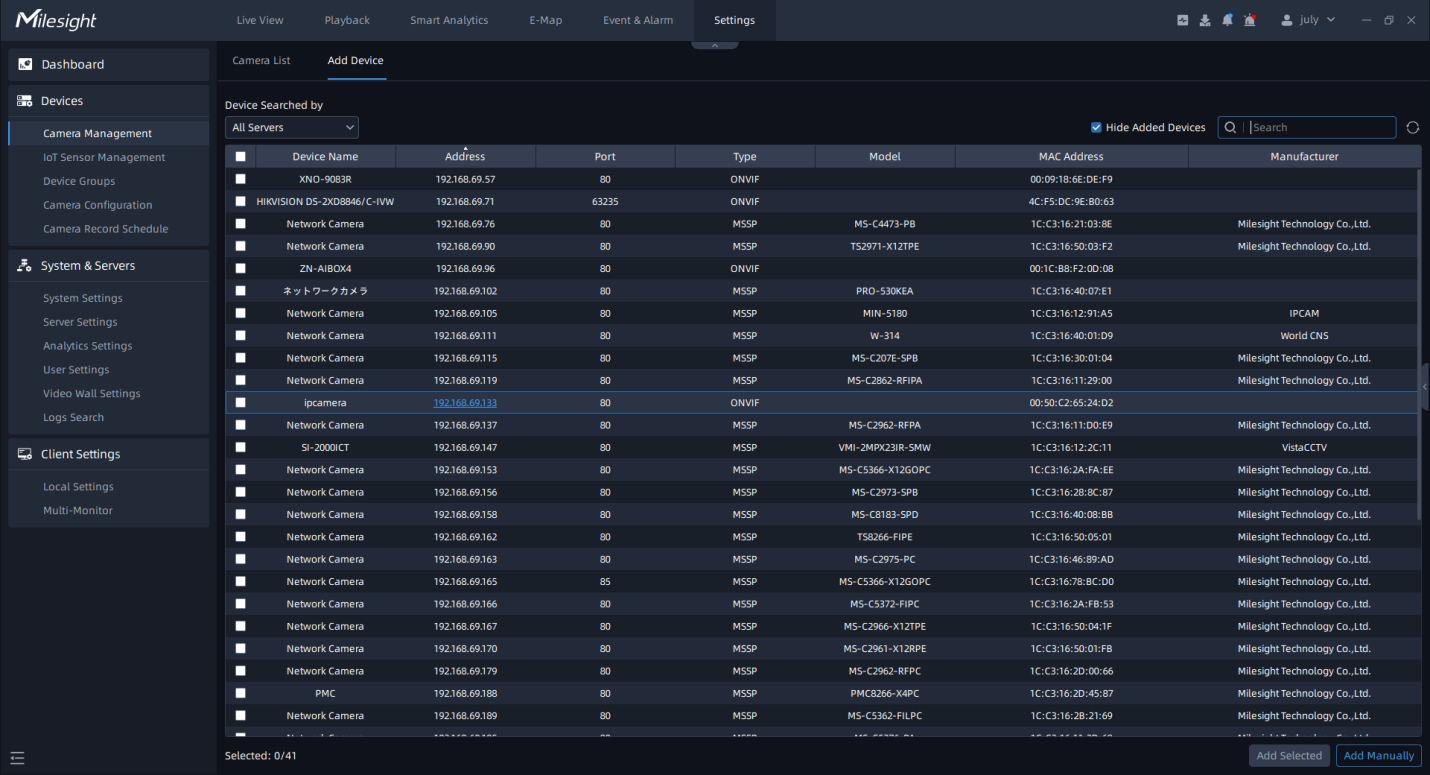Tick the checkbox for XNO-9083R device
The width and height of the screenshot is (1430, 775).
pos(240,179)
